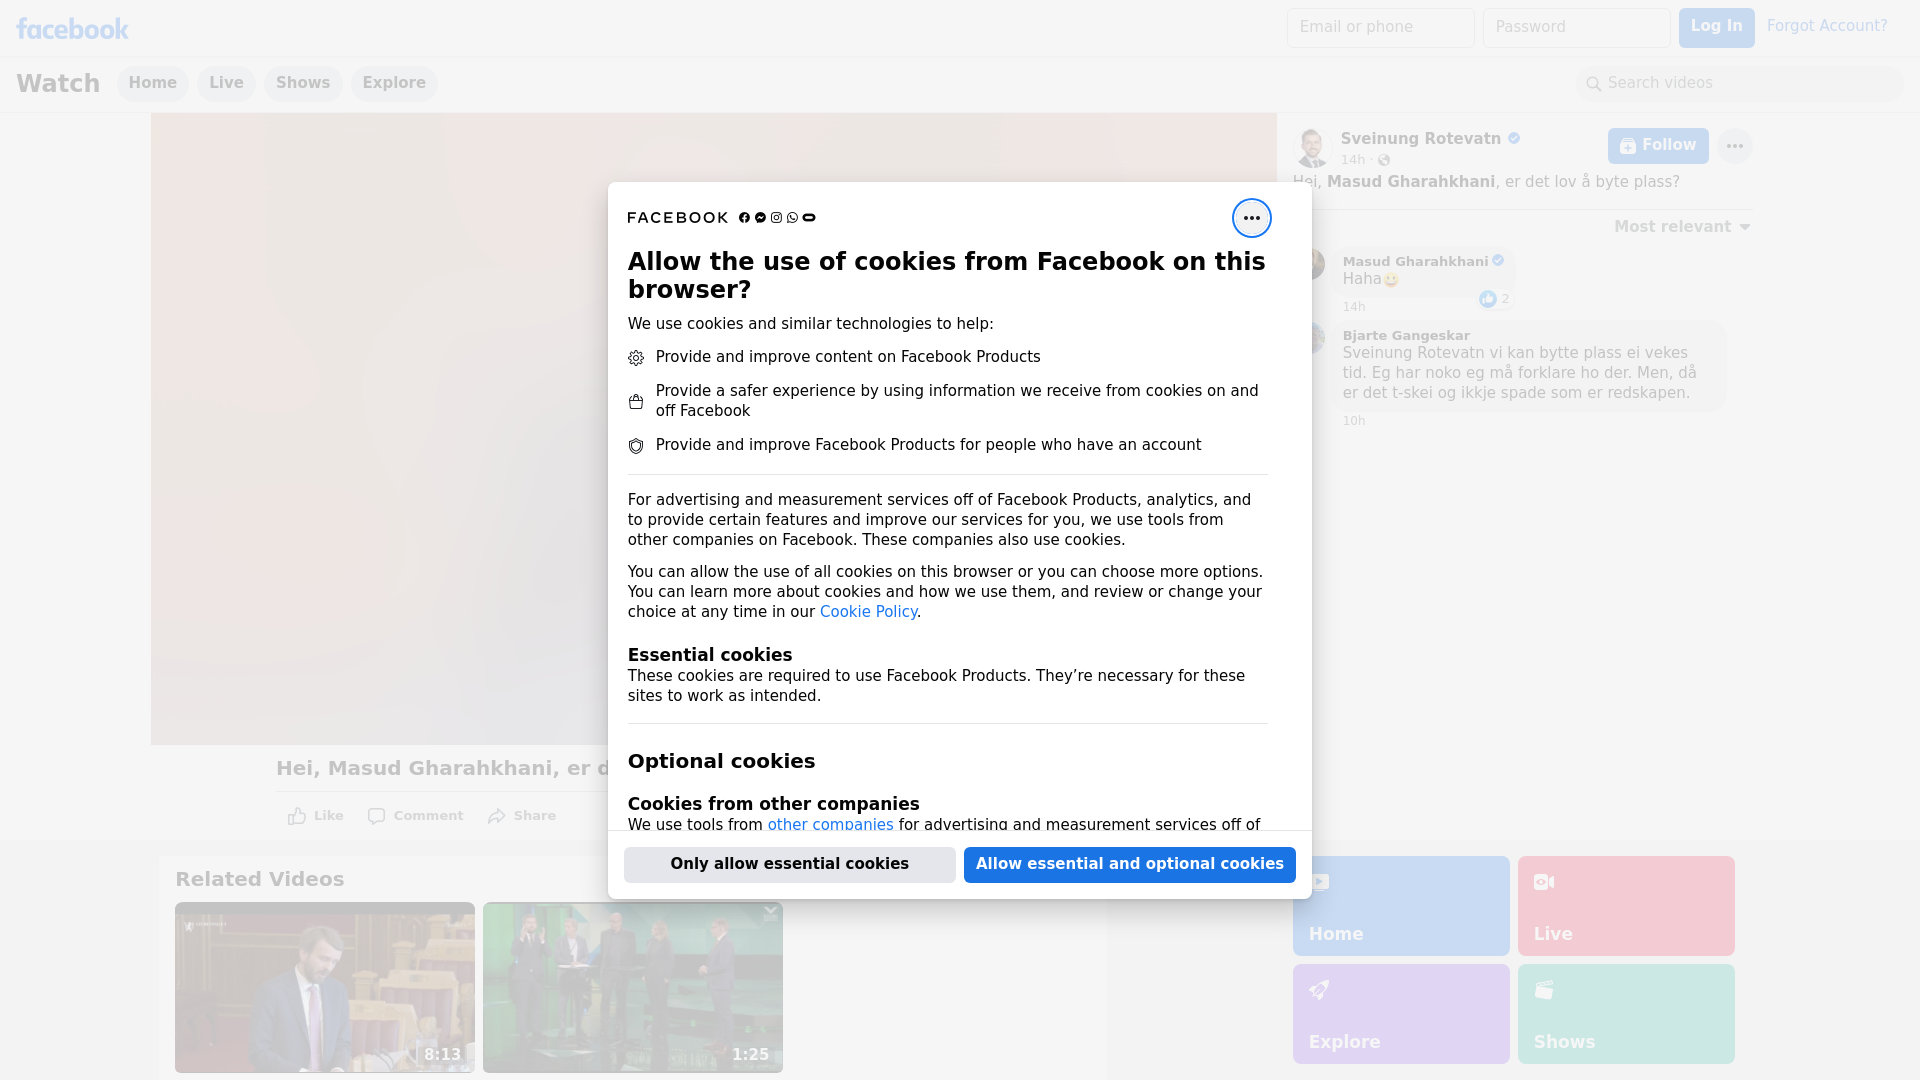The width and height of the screenshot is (1920, 1080).
Task: Click the Facebook logo at top left
Action: [72, 29]
